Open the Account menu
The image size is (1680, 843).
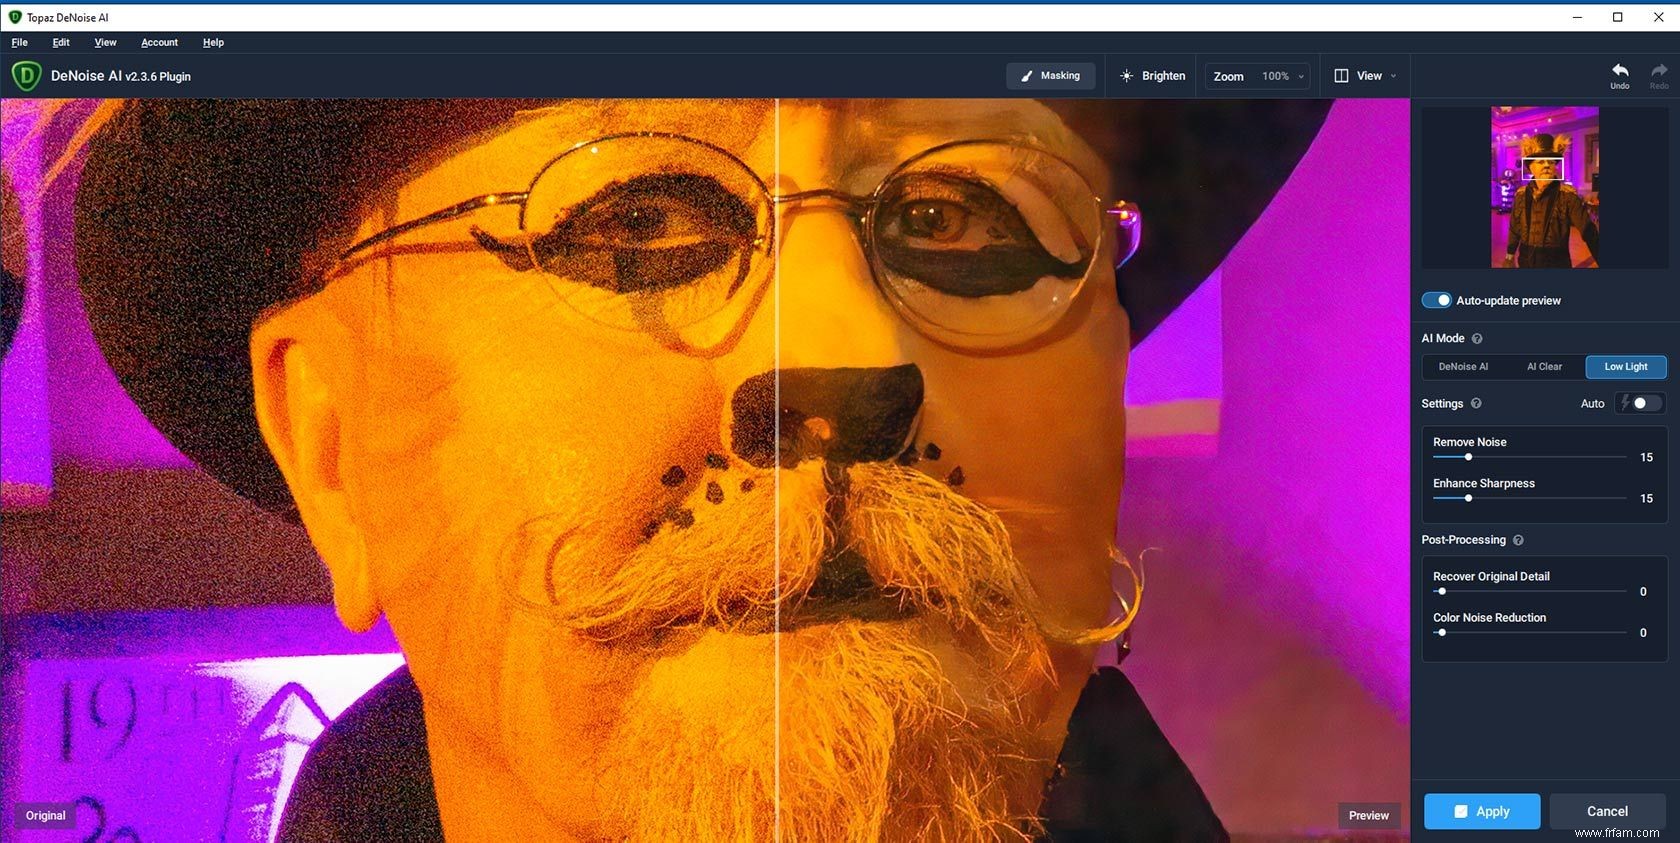[159, 42]
